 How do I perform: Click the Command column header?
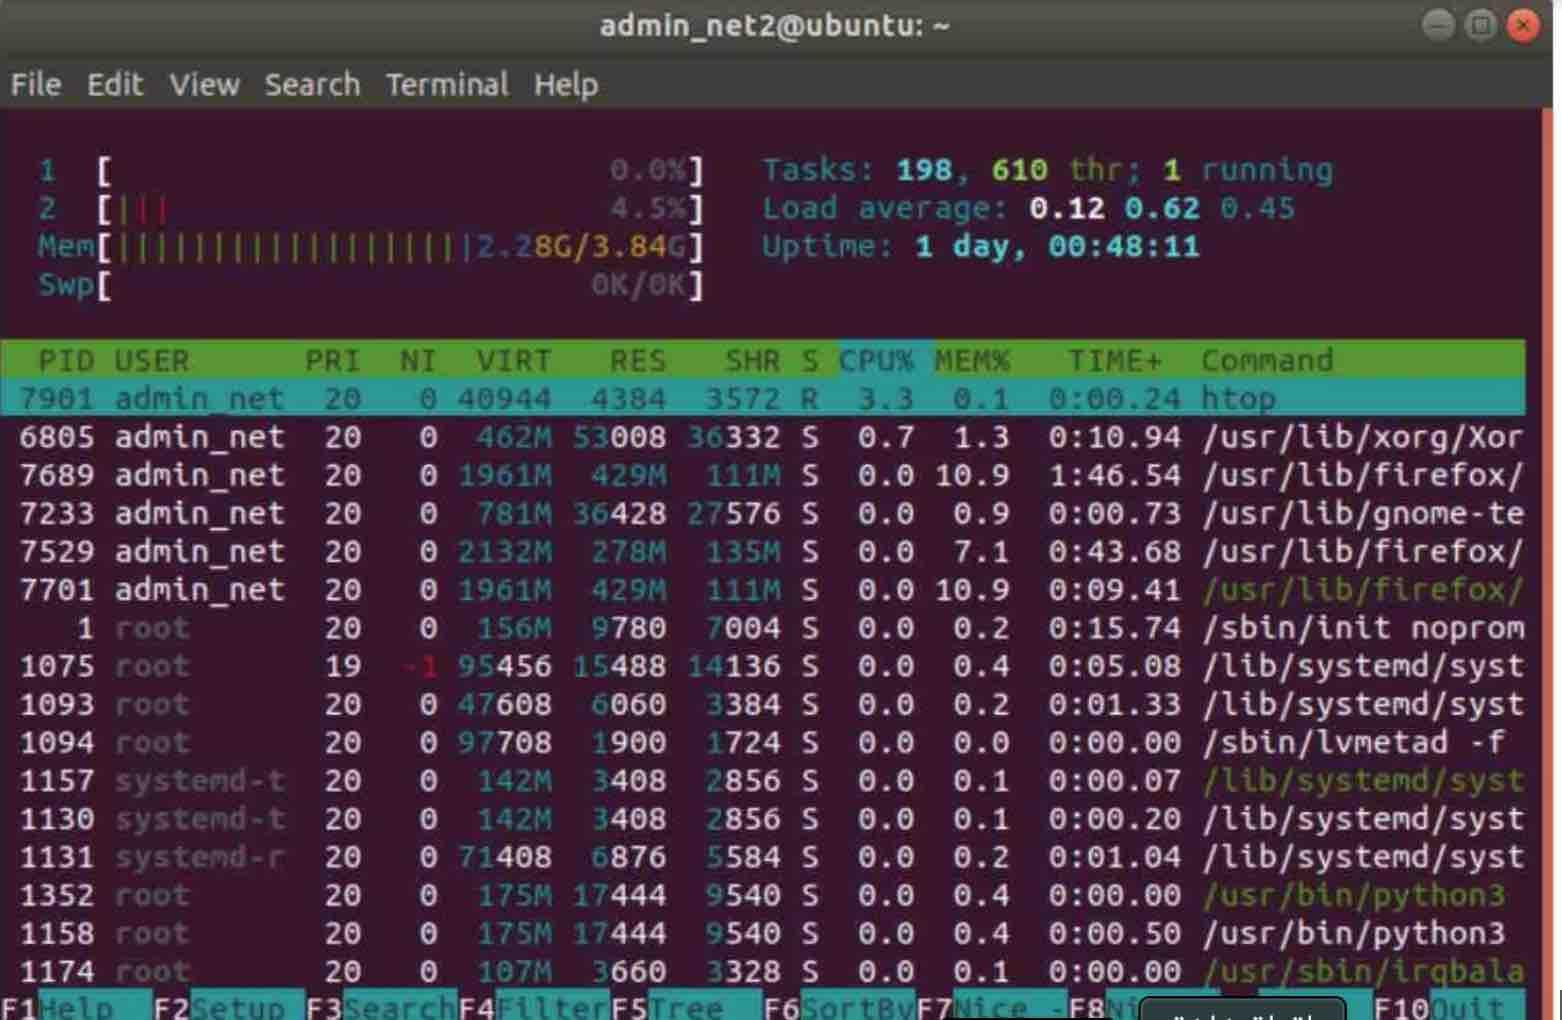[x=1267, y=360]
